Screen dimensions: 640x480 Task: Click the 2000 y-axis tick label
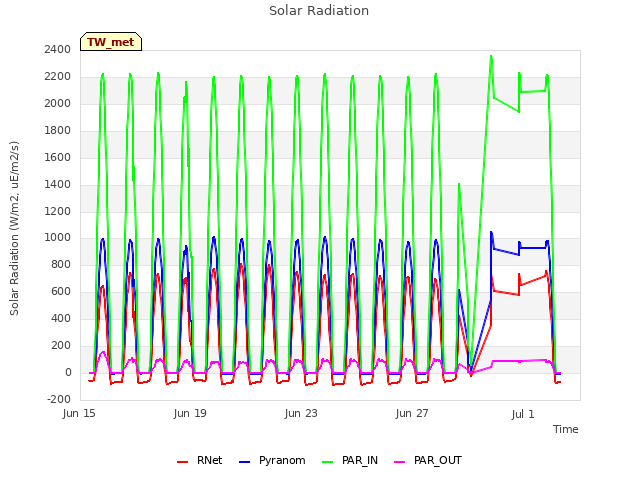point(58,104)
